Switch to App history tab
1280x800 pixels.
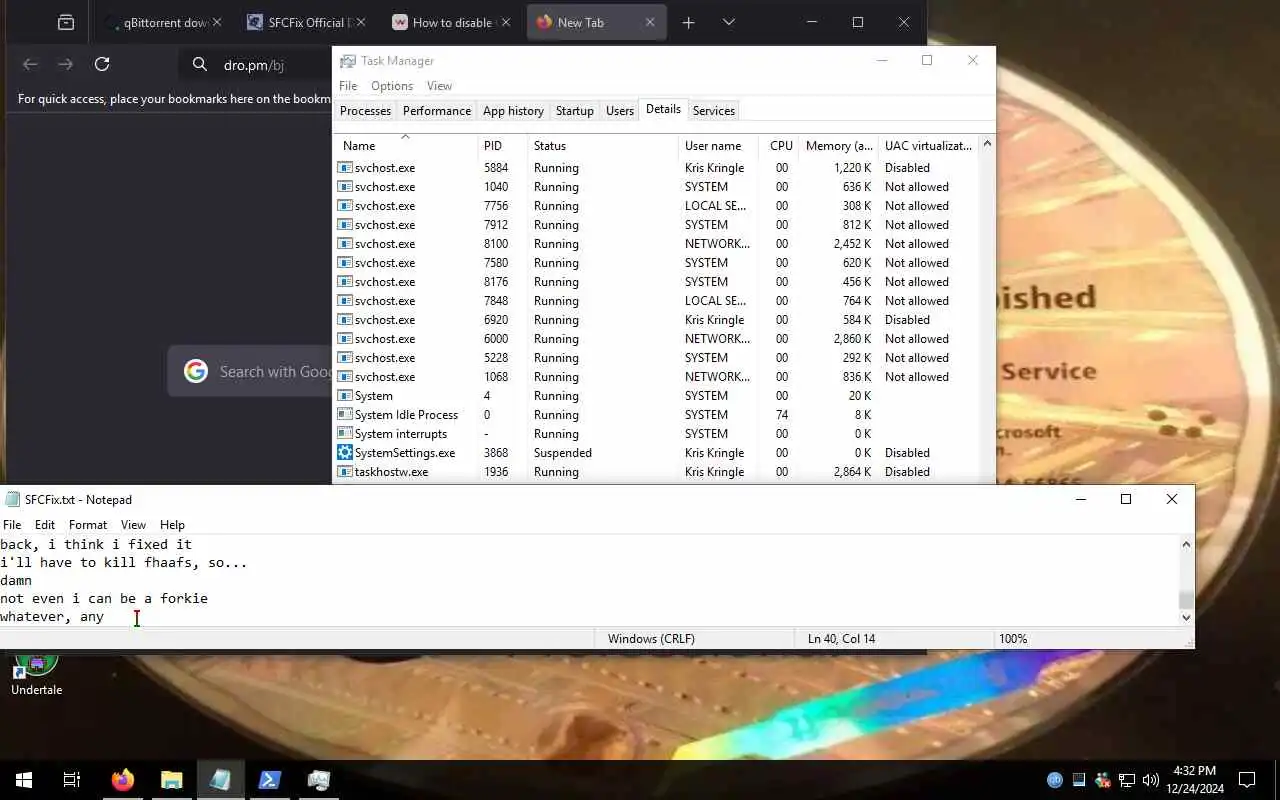click(x=513, y=111)
